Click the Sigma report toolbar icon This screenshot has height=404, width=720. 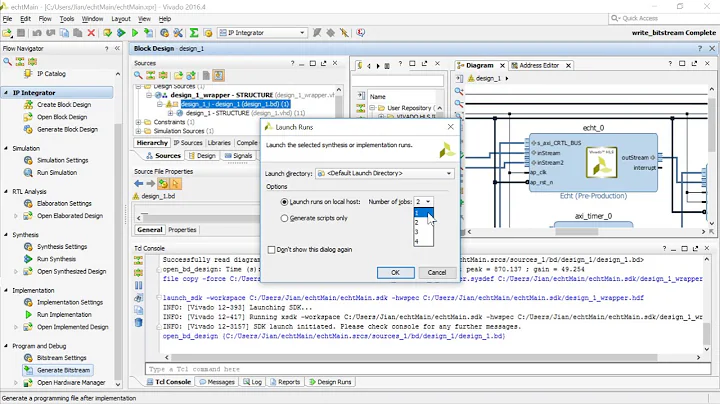[x=194, y=33]
